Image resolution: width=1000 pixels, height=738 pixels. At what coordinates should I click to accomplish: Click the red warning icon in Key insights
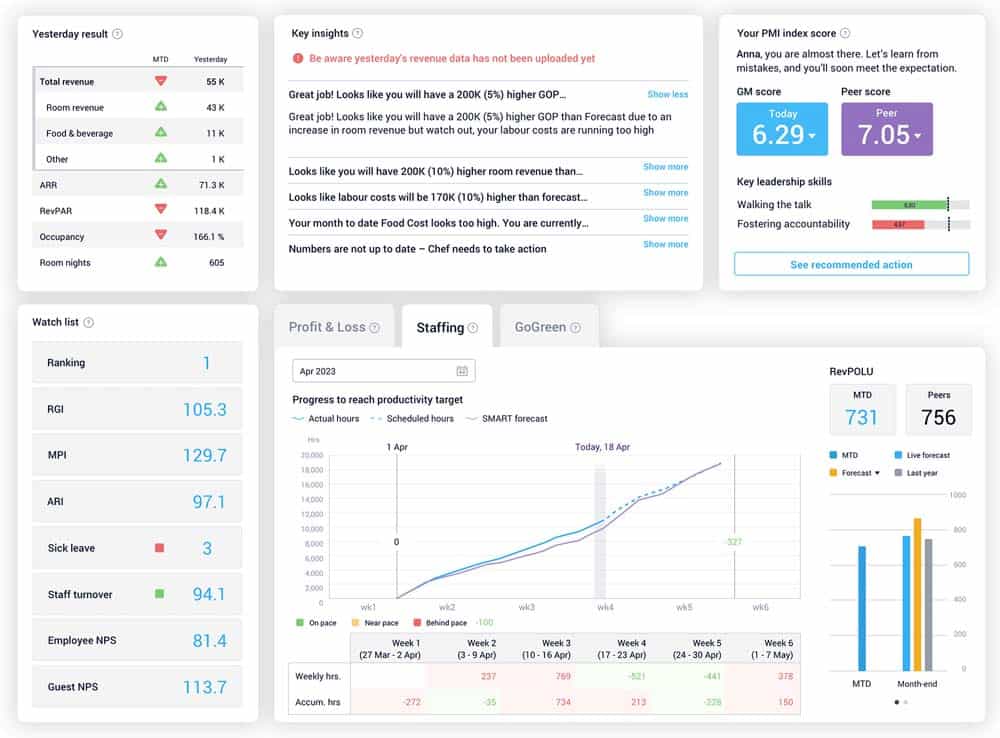[297, 59]
